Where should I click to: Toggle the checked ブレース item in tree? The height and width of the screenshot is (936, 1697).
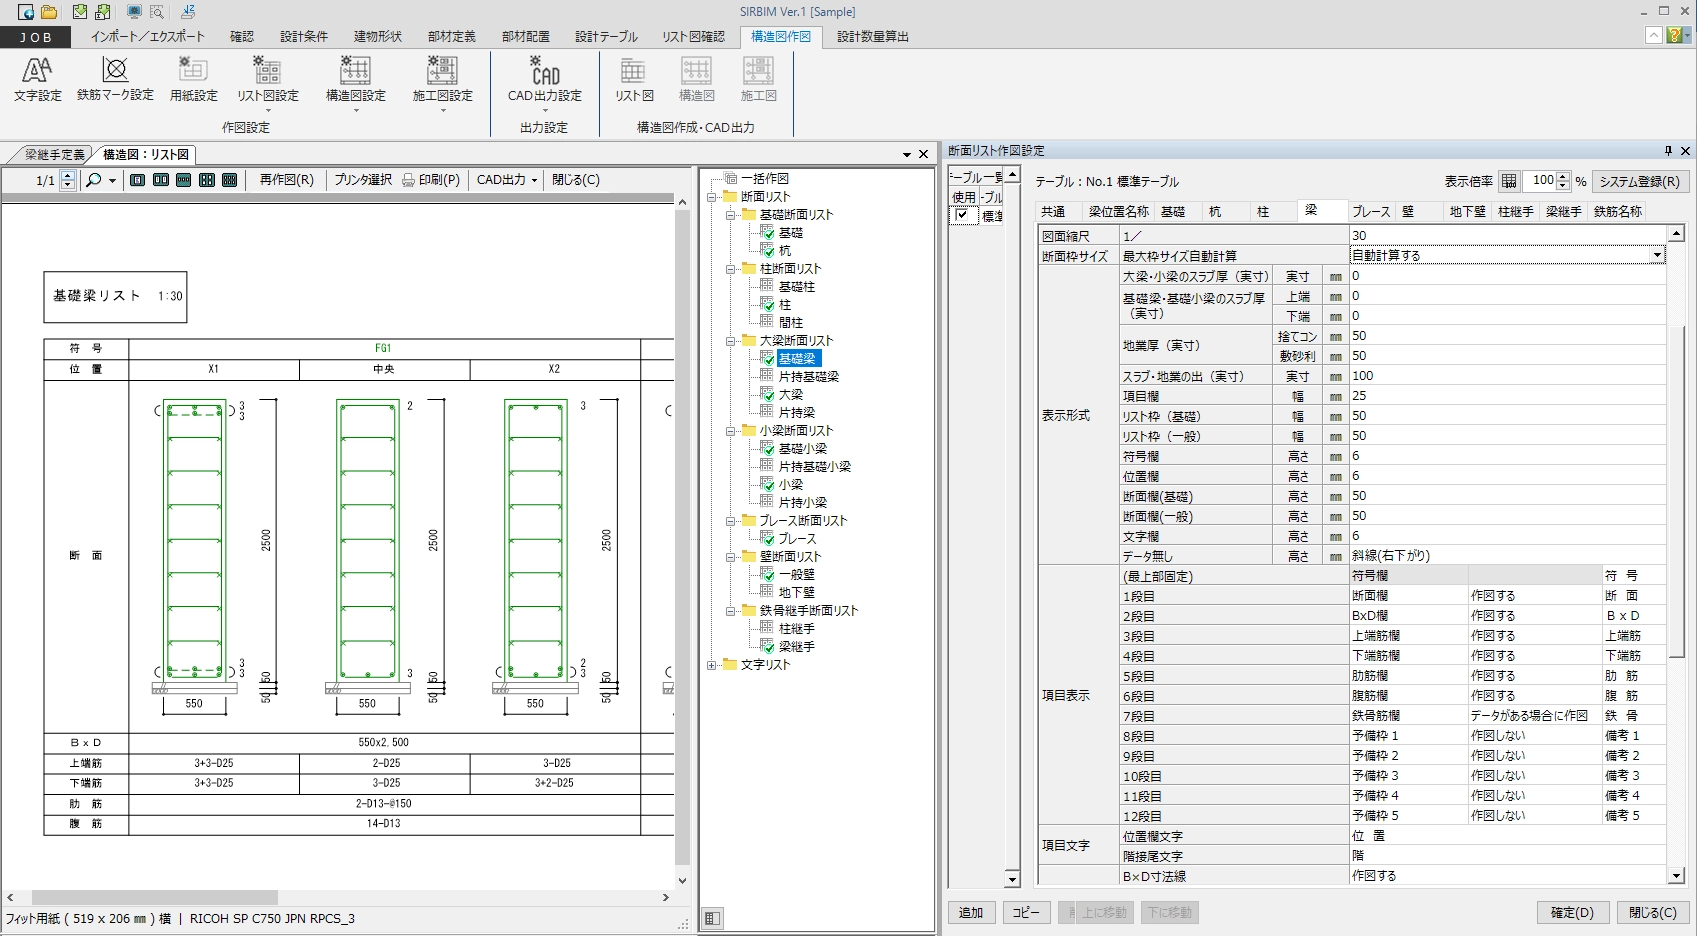(x=768, y=538)
